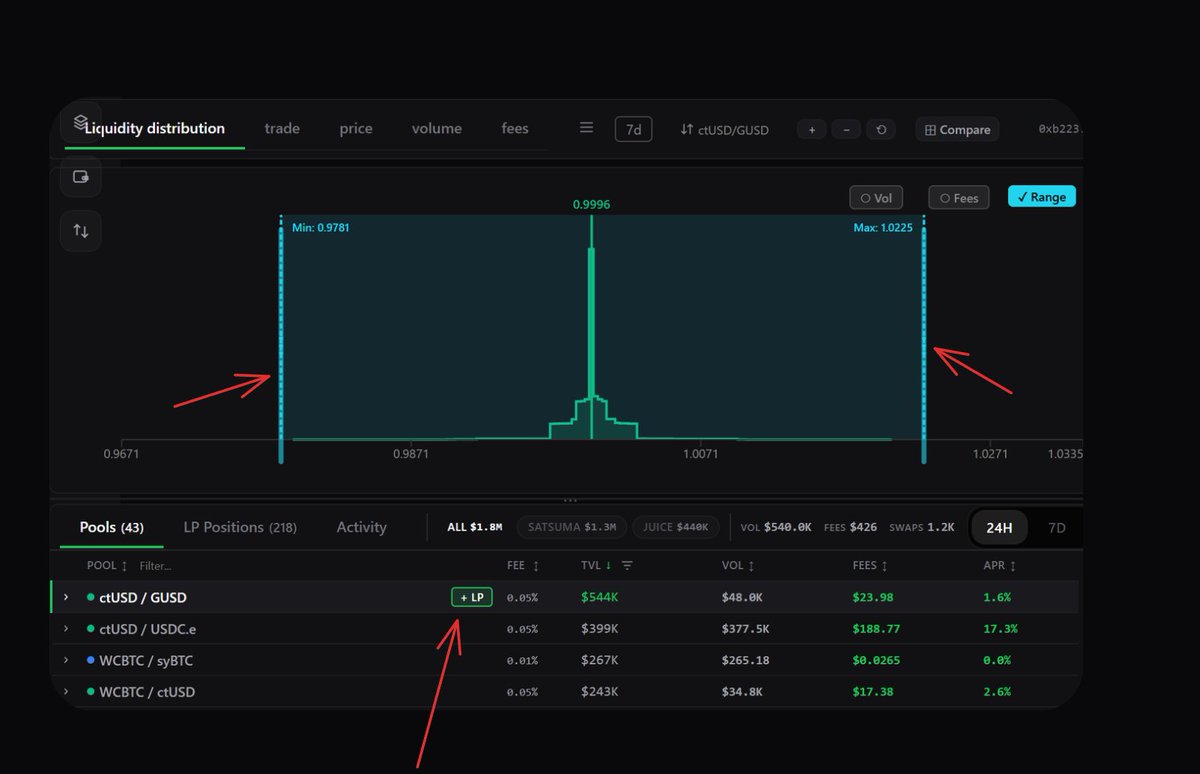Click the $544K TVL value
Image resolution: width=1200 pixels, height=774 pixels.
[599, 597]
